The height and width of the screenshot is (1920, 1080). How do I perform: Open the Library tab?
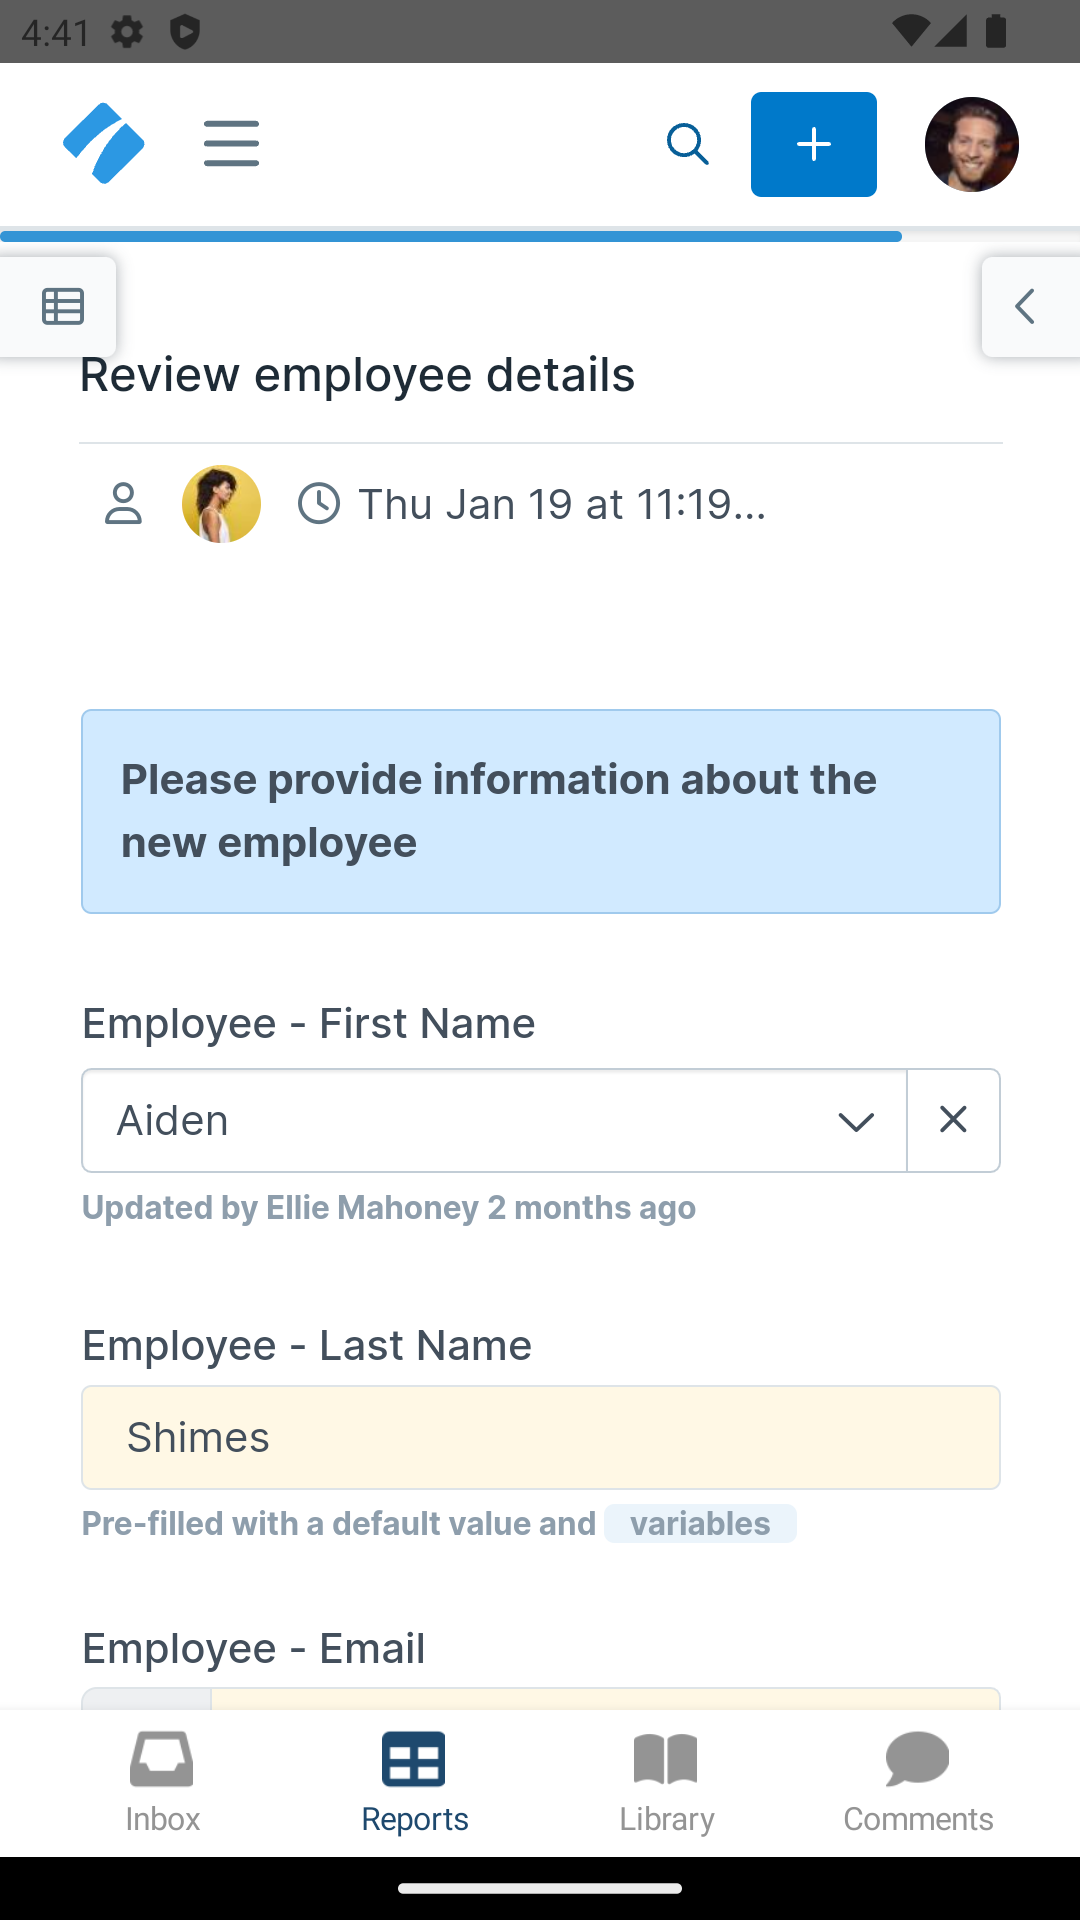[x=666, y=1782]
